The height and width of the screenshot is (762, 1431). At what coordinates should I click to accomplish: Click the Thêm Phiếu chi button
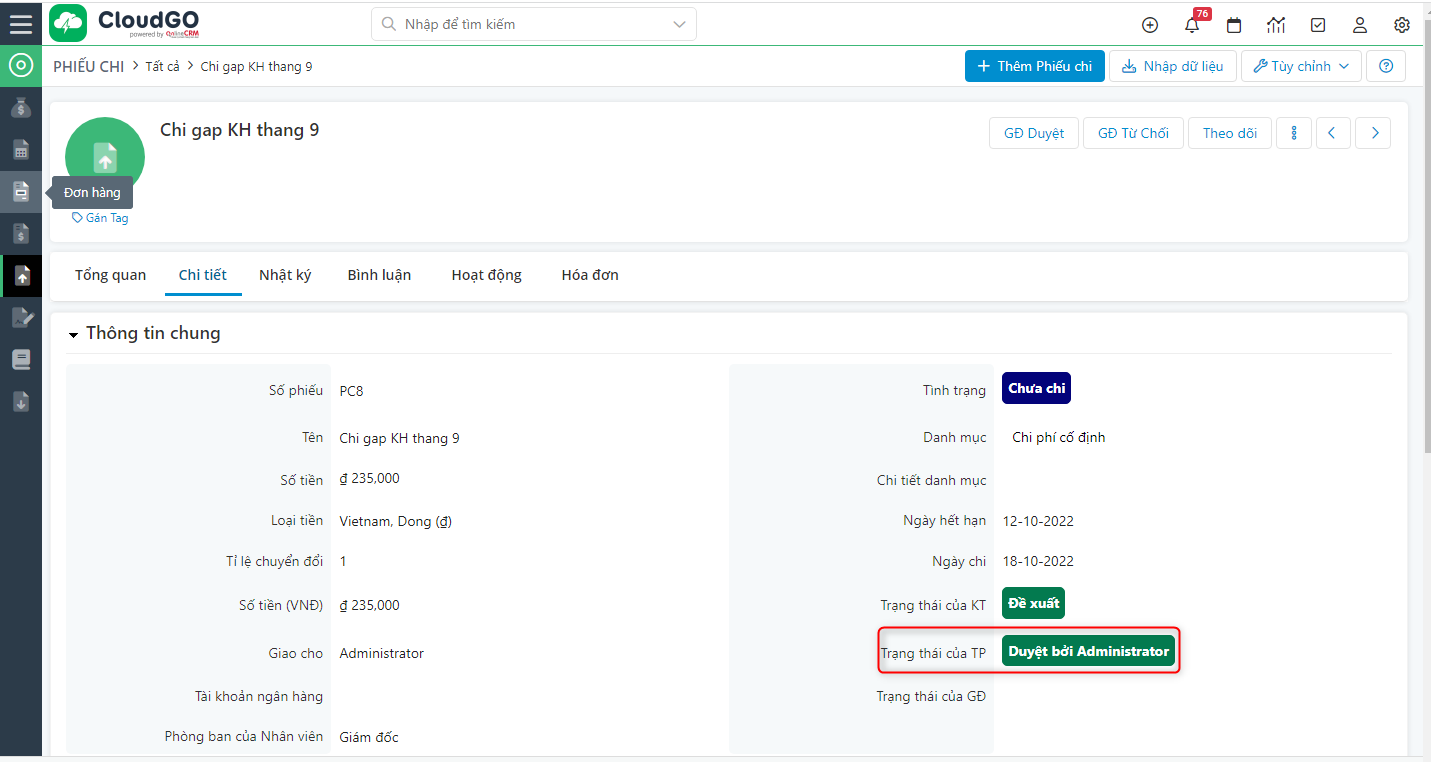click(1035, 66)
